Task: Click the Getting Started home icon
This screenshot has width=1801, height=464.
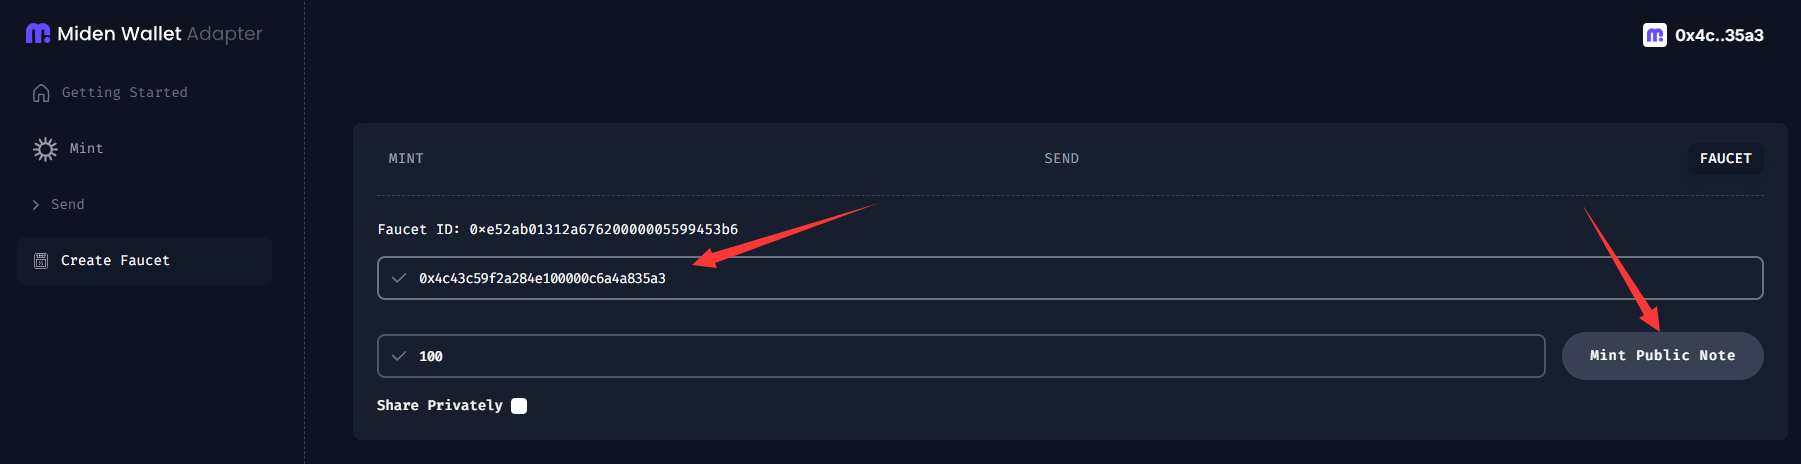Action: pos(41,93)
